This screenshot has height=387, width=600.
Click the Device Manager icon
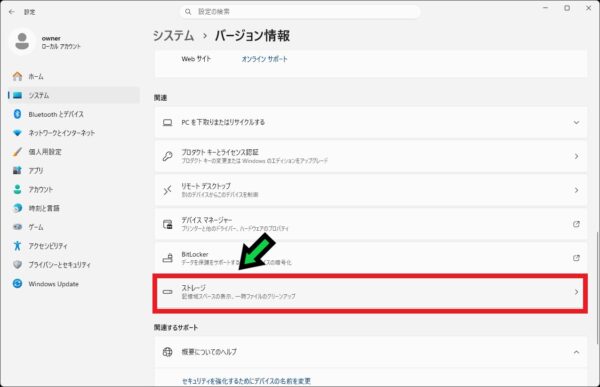pyautogui.click(x=168, y=224)
